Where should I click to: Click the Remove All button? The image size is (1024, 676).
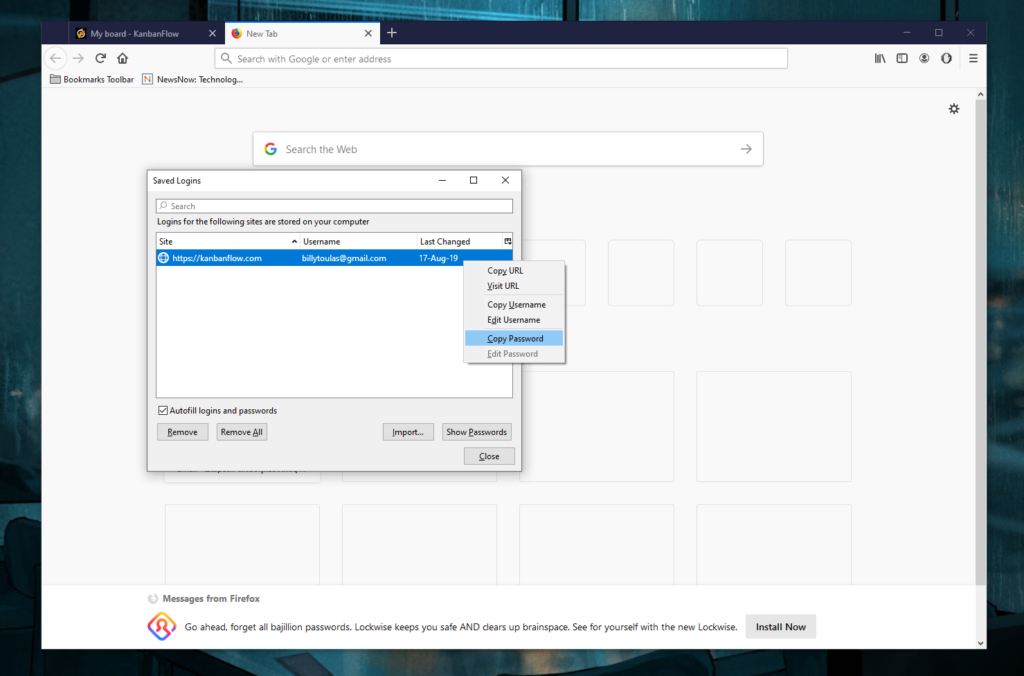click(242, 432)
